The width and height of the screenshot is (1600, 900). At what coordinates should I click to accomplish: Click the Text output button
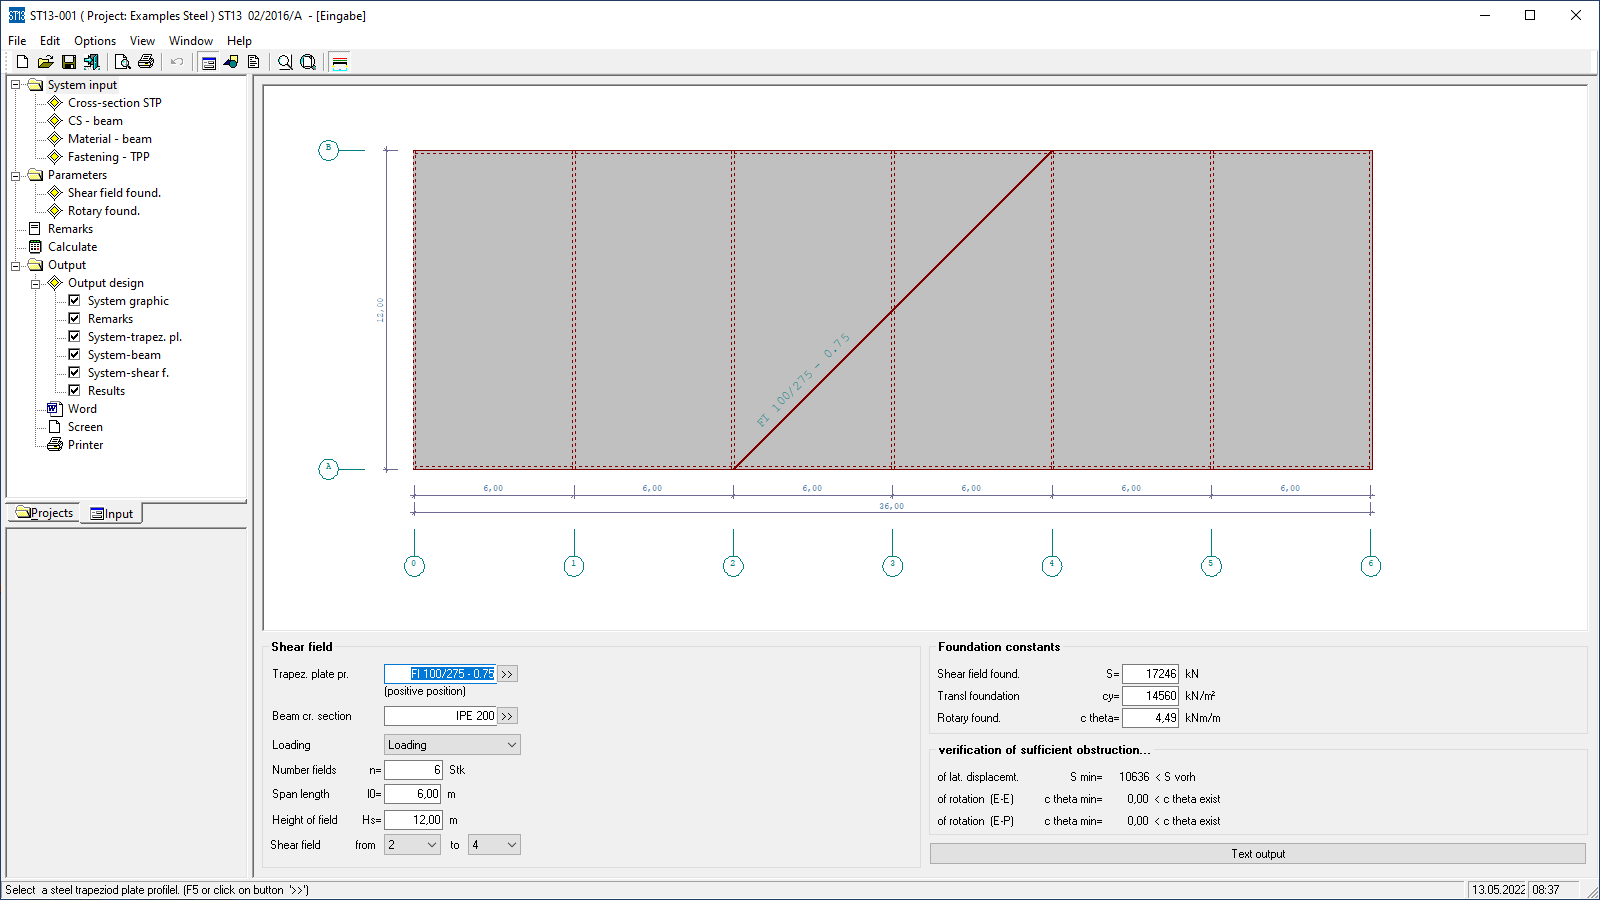(x=1258, y=854)
